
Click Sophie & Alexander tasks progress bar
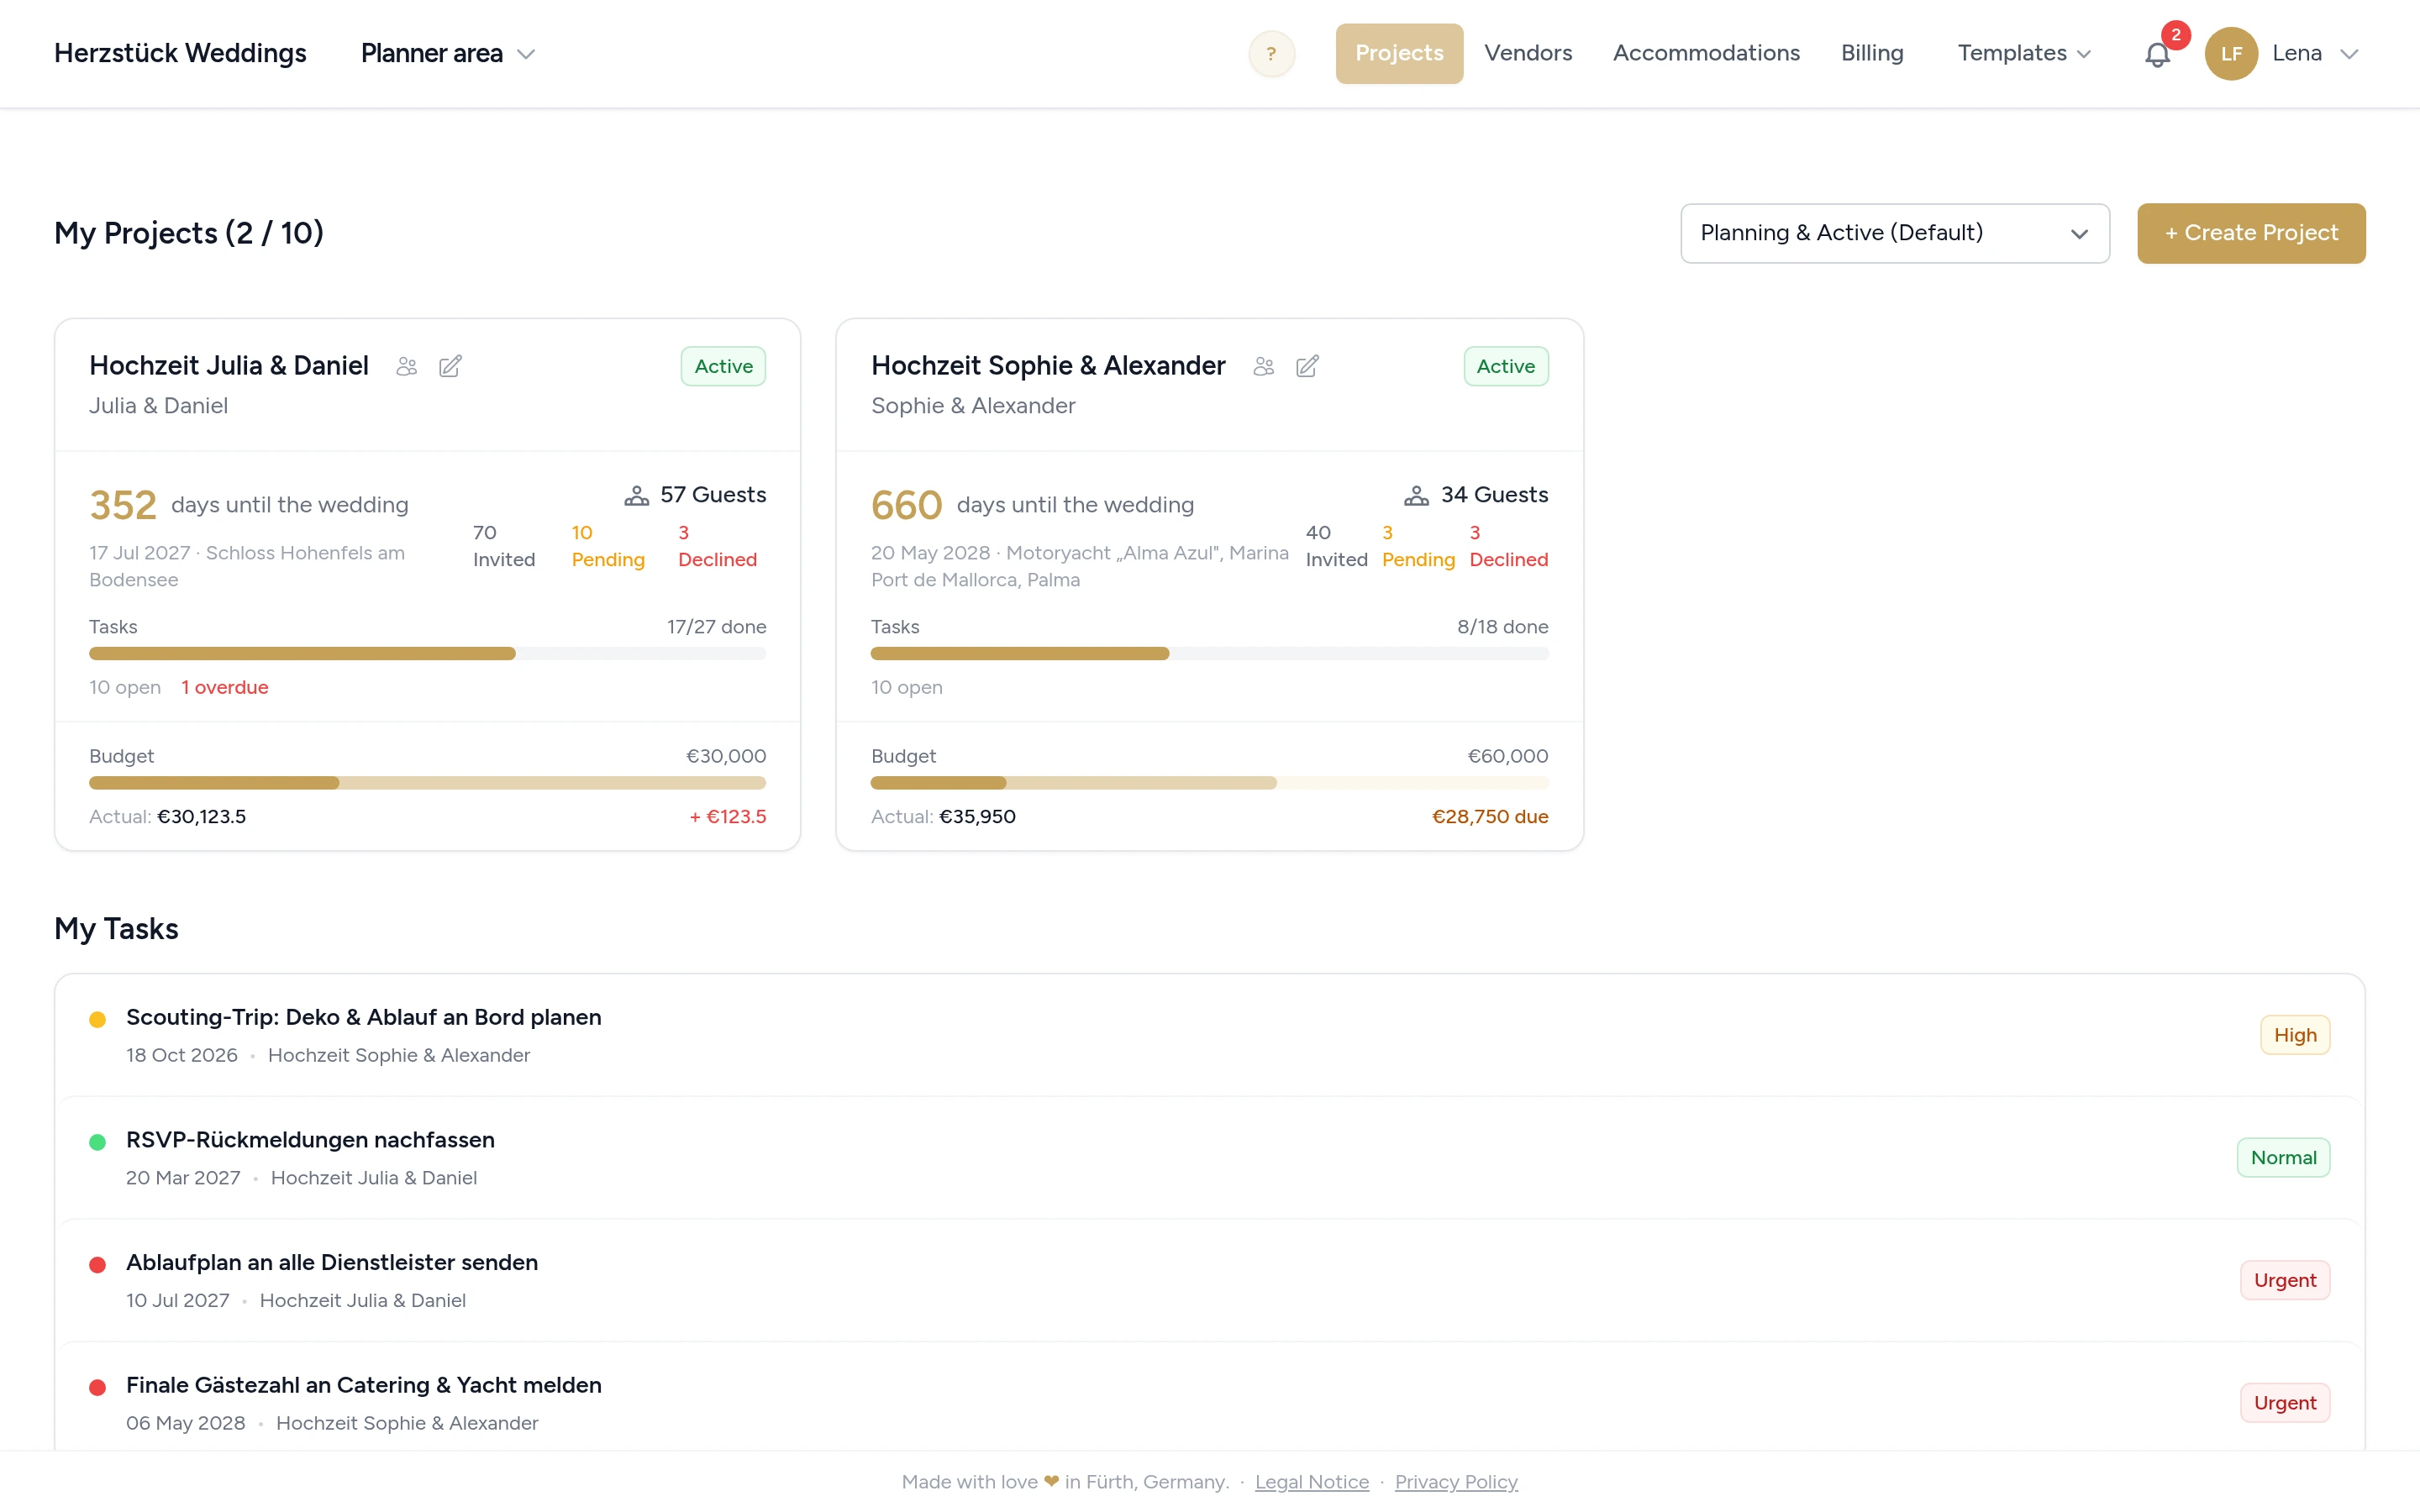[1209, 654]
